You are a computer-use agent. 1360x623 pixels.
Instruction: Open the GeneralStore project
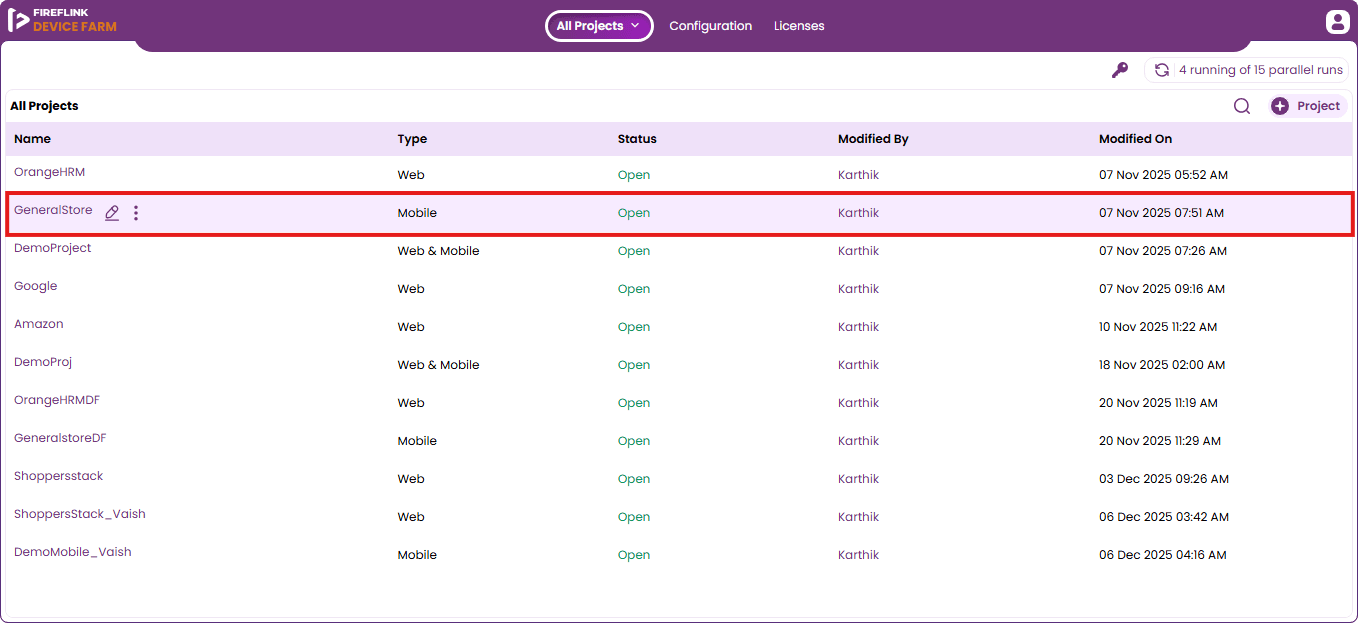53,210
